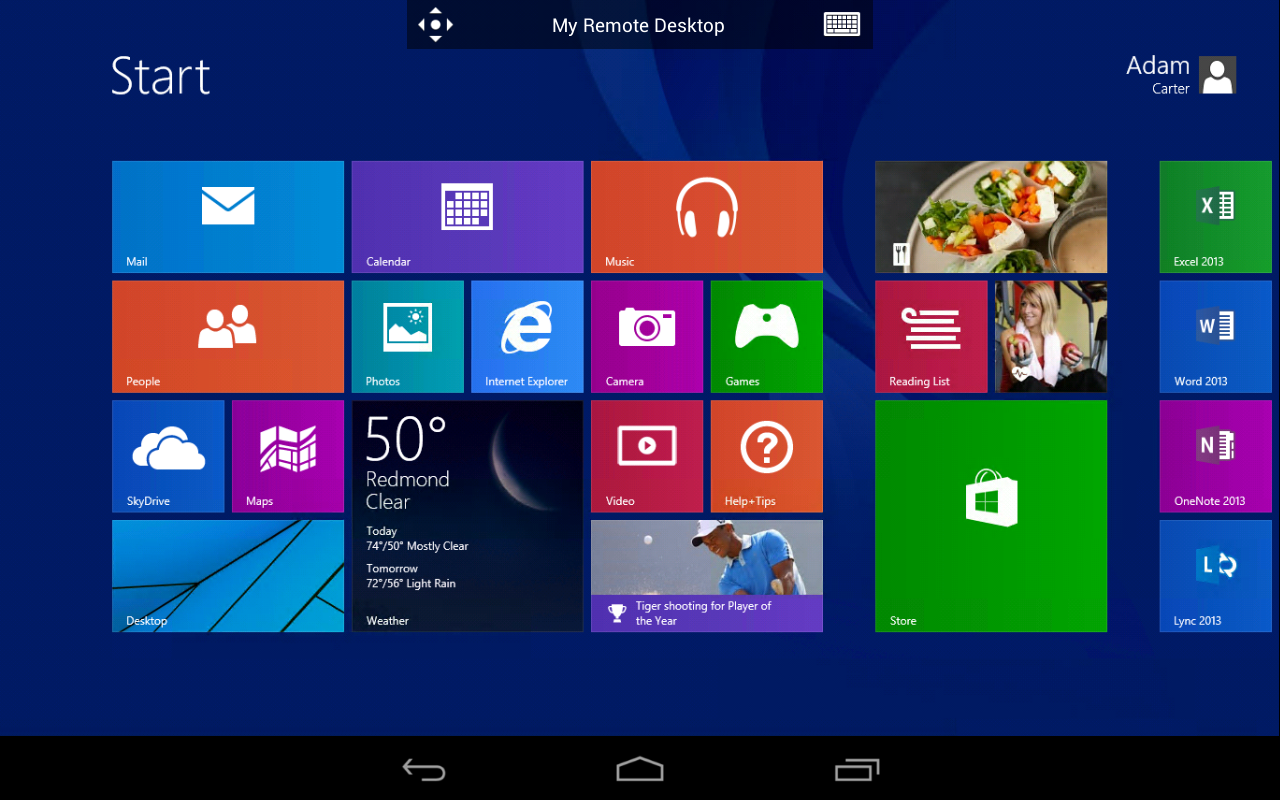Viewport: 1280px width, 800px height.
Task: Open the Photos tile
Action: [407, 336]
